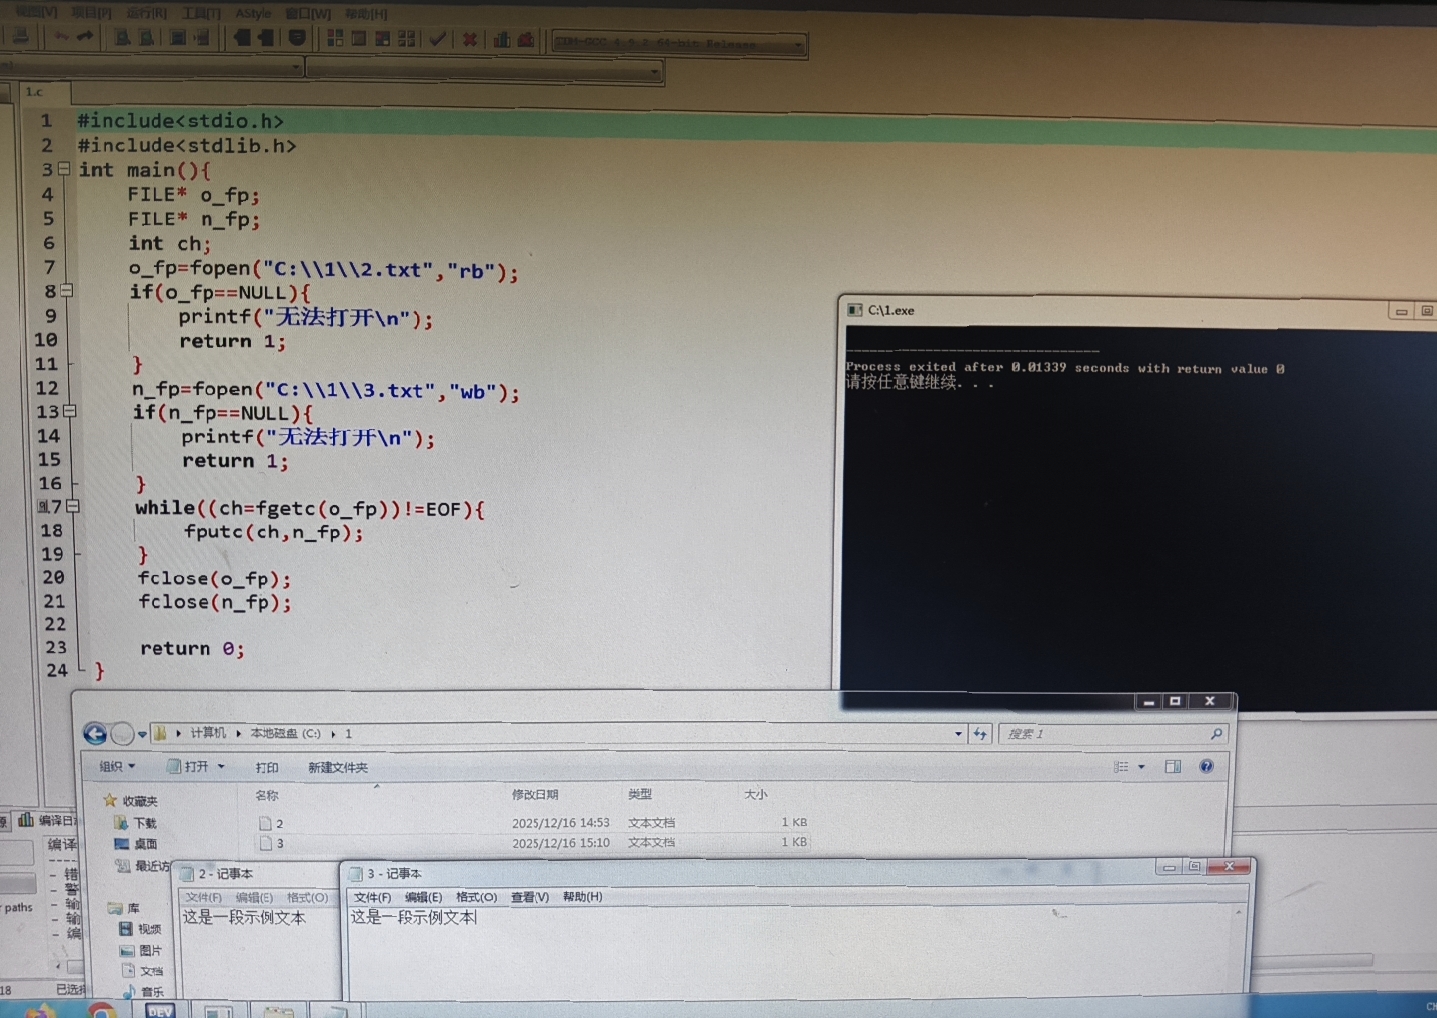Click Explorer change view icon
The height and width of the screenshot is (1018, 1437).
click(1121, 767)
